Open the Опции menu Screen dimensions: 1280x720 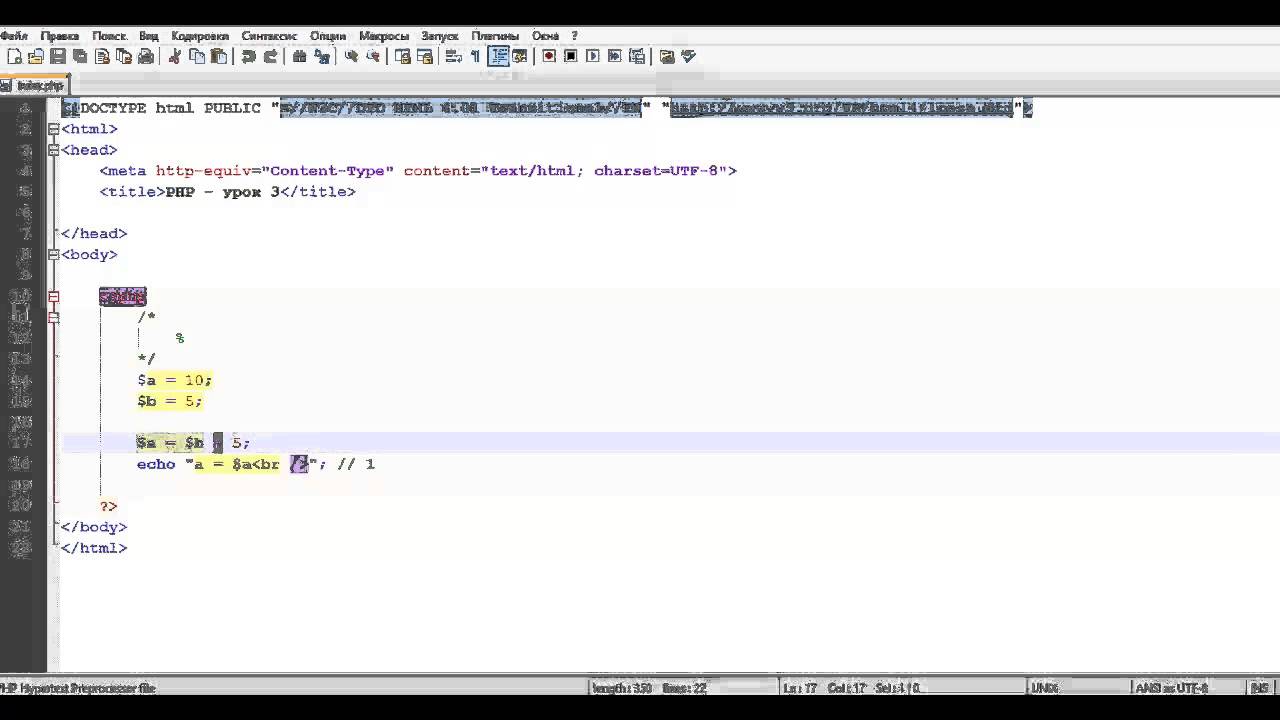coord(328,35)
